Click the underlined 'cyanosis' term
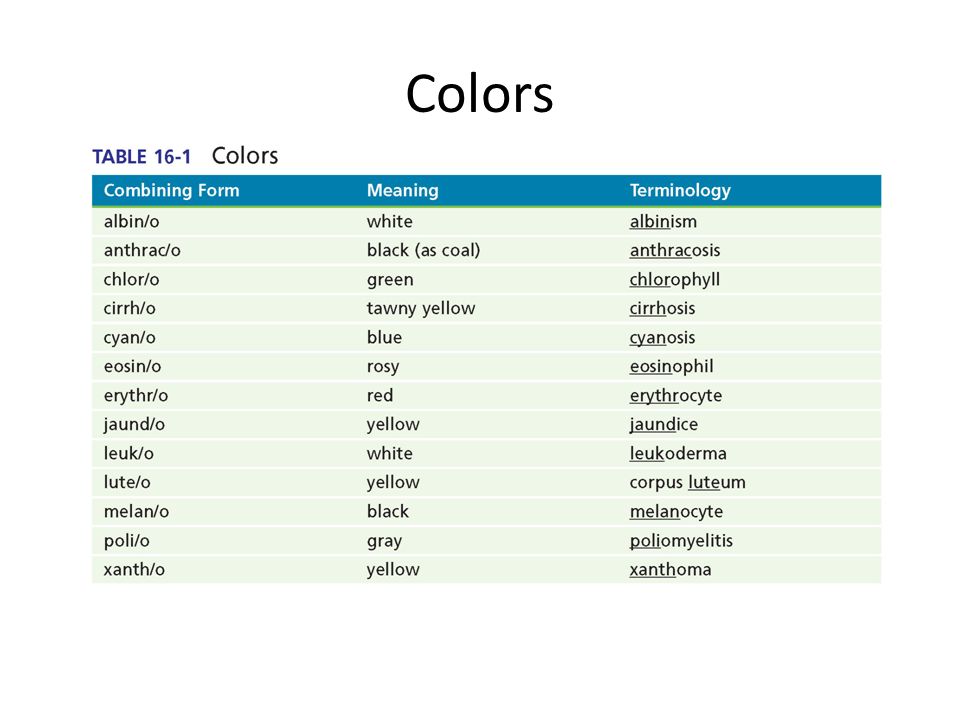Screen dimensions: 960x720 (662, 338)
